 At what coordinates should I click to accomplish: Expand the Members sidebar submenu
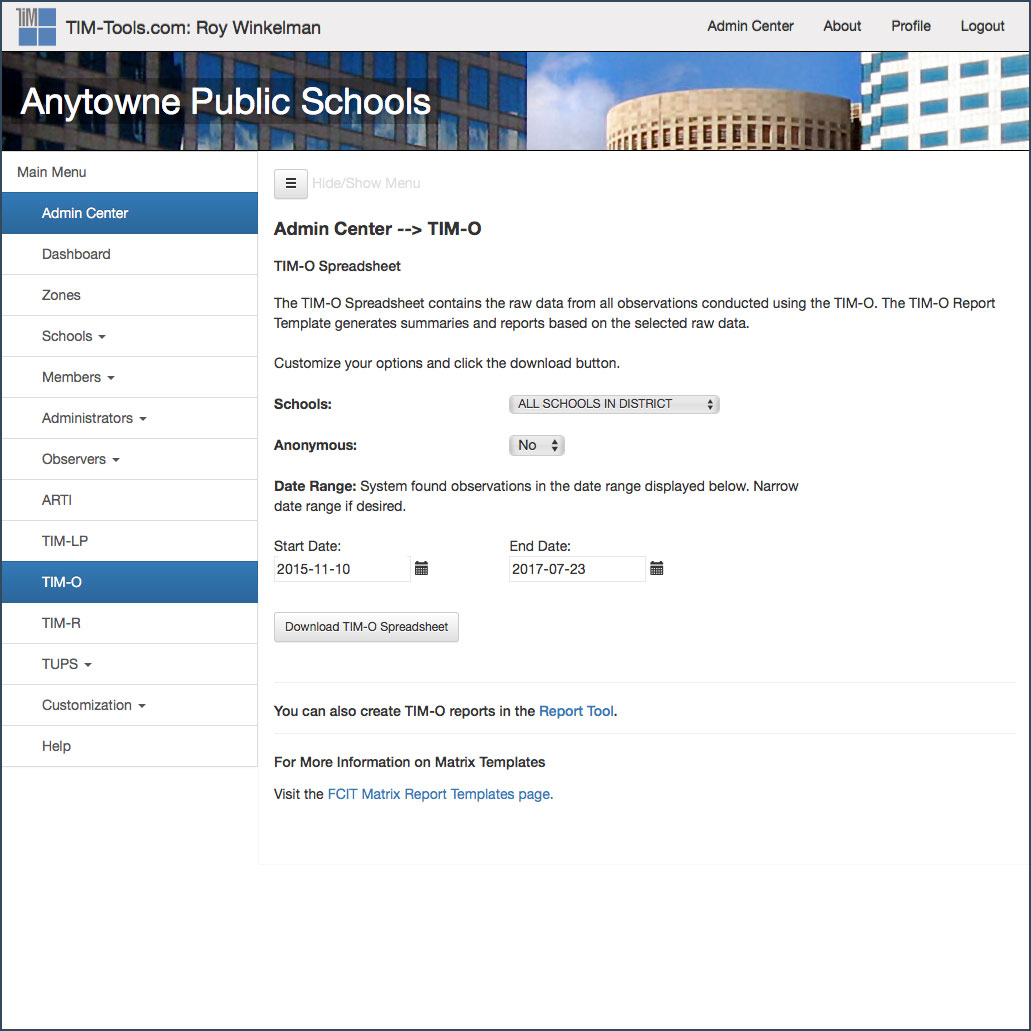coord(130,377)
